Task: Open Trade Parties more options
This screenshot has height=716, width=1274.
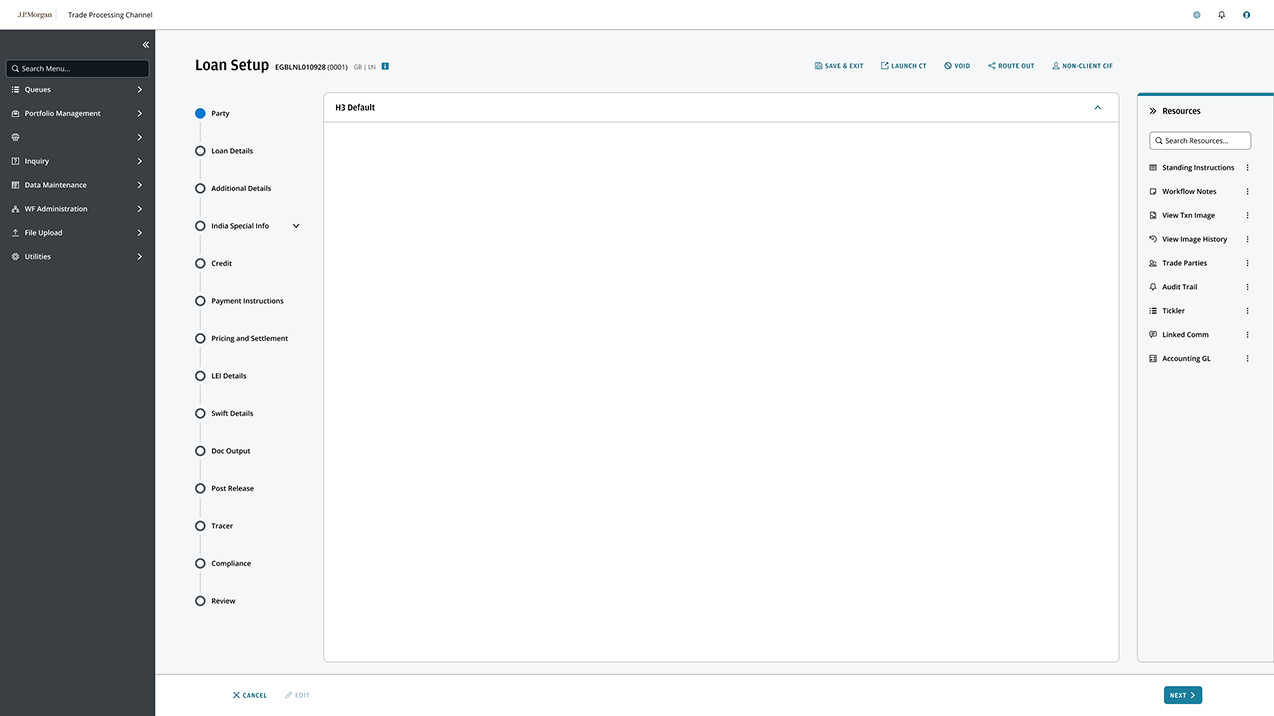Action: click(1248, 263)
